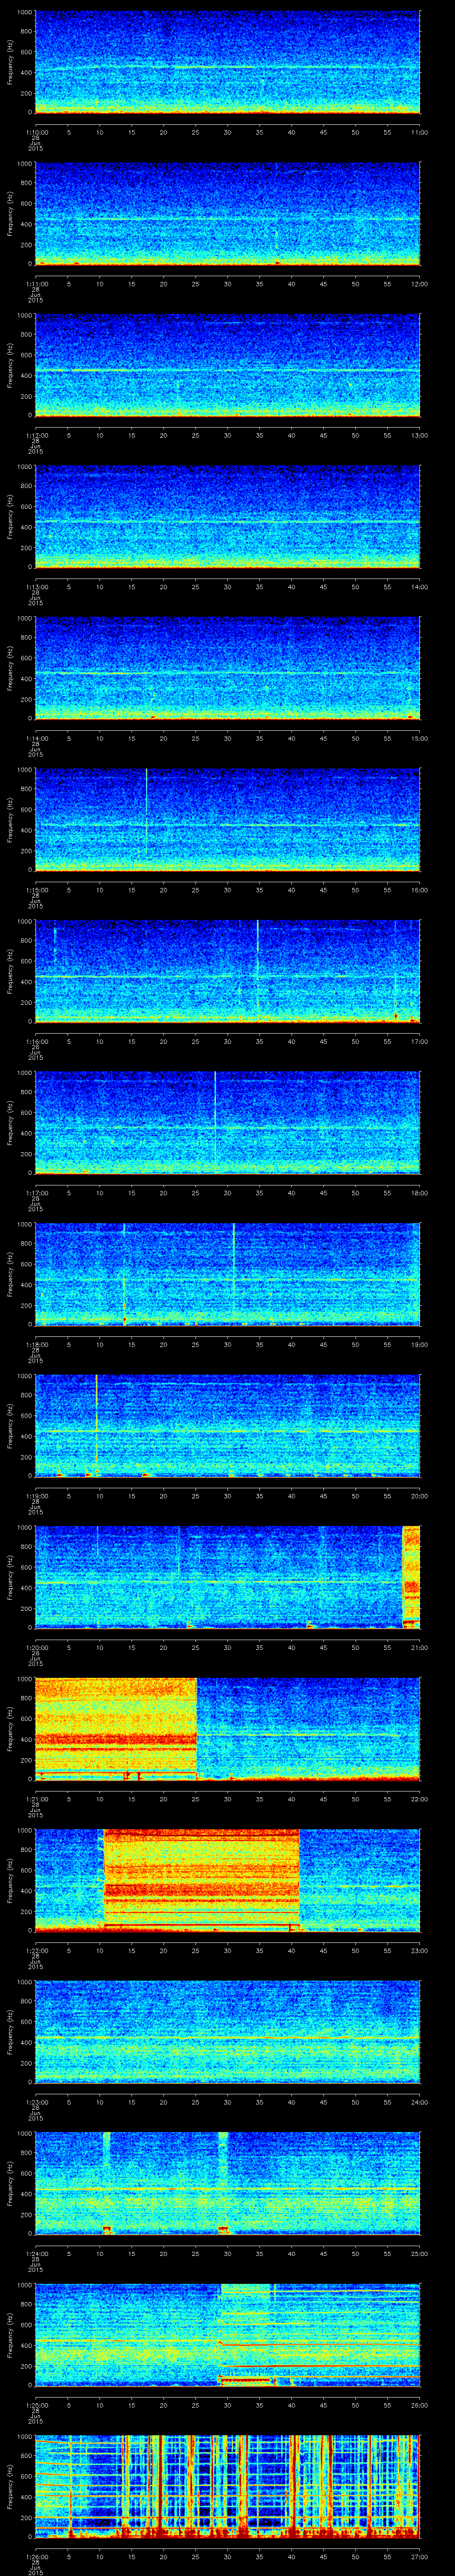Click the '1:20:00' start time label
The image size is (455, 2576).
[x=36, y=1647]
